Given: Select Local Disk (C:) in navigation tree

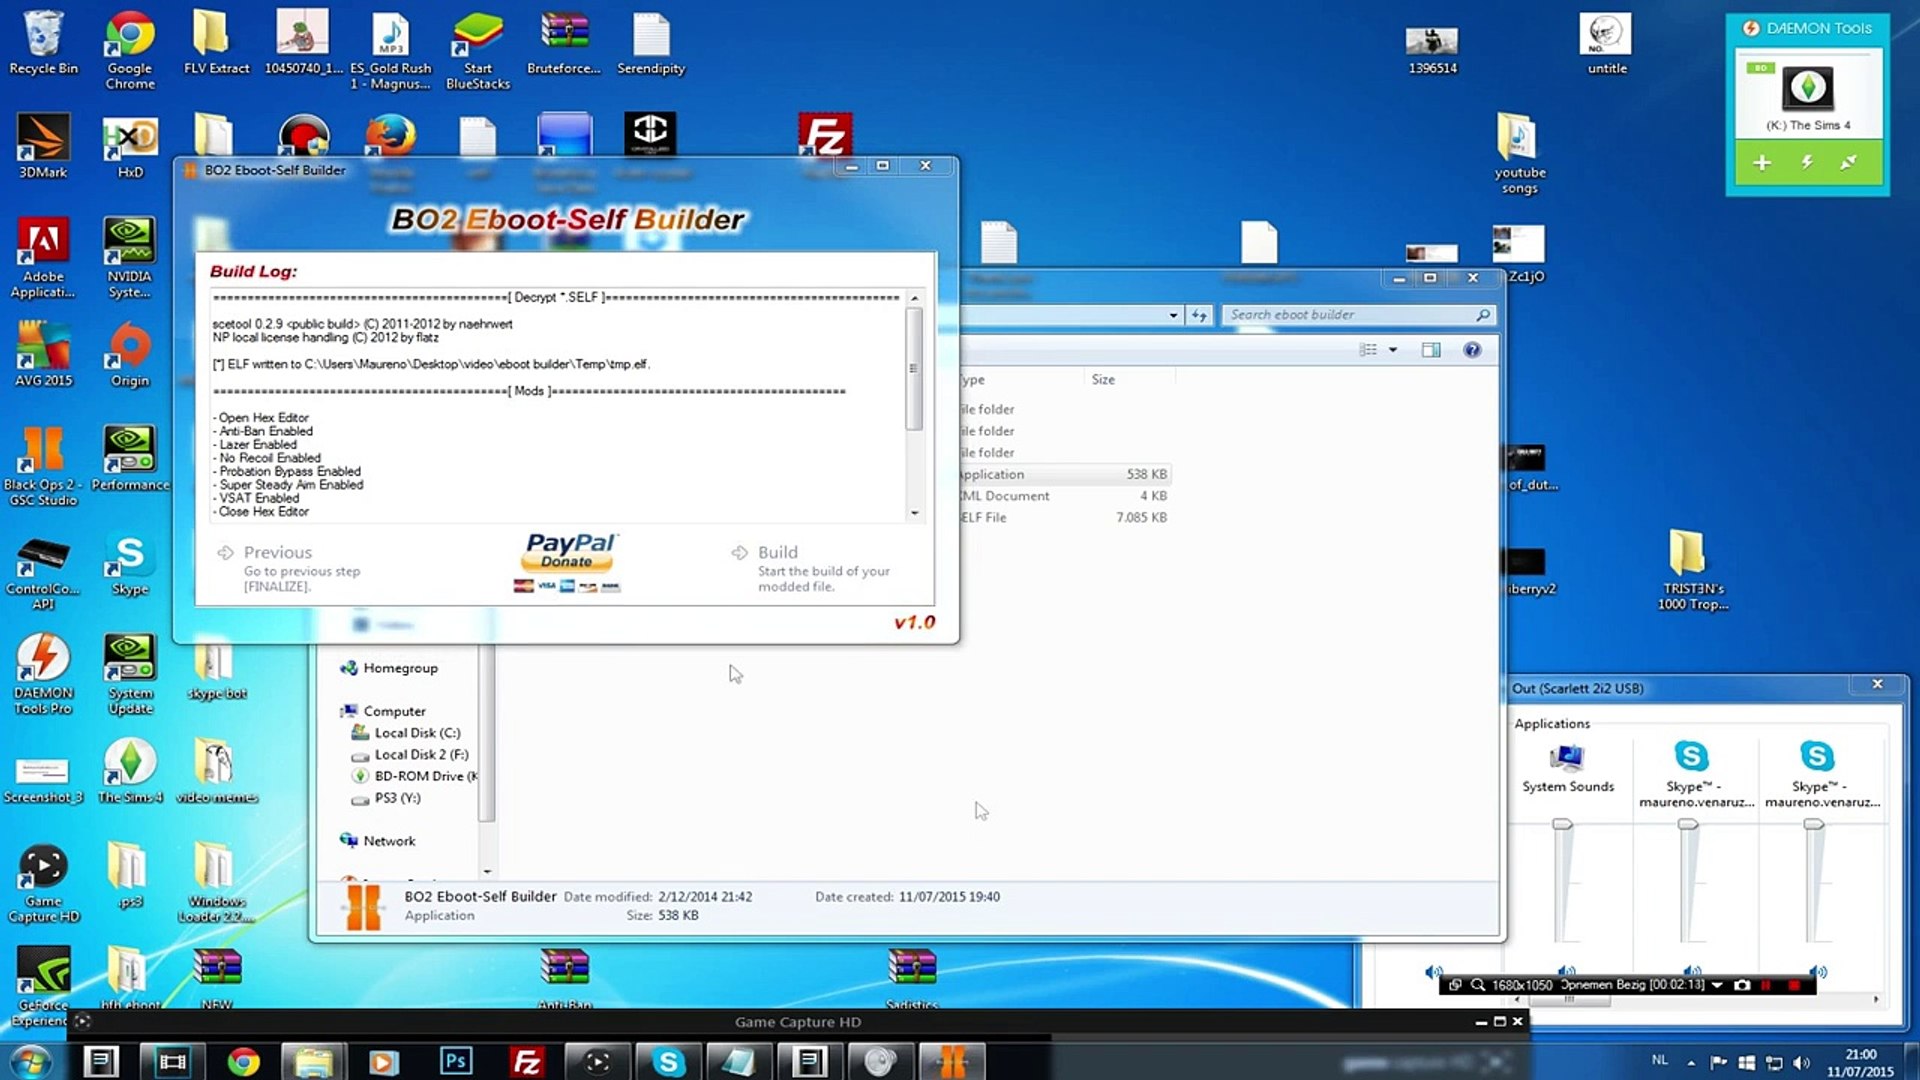Looking at the screenshot, I should pos(416,733).
